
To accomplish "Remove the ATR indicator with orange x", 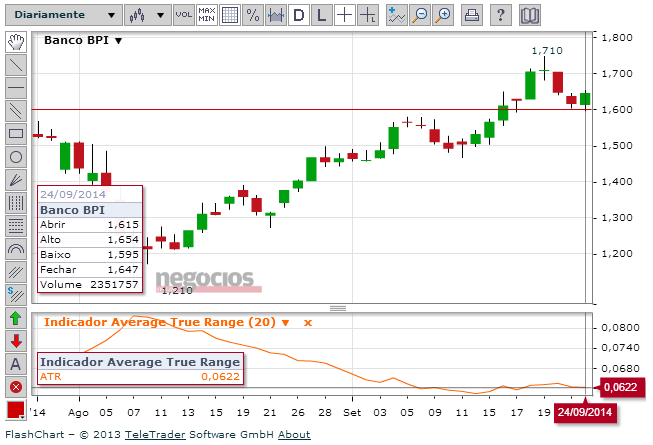I will point(308,323).
